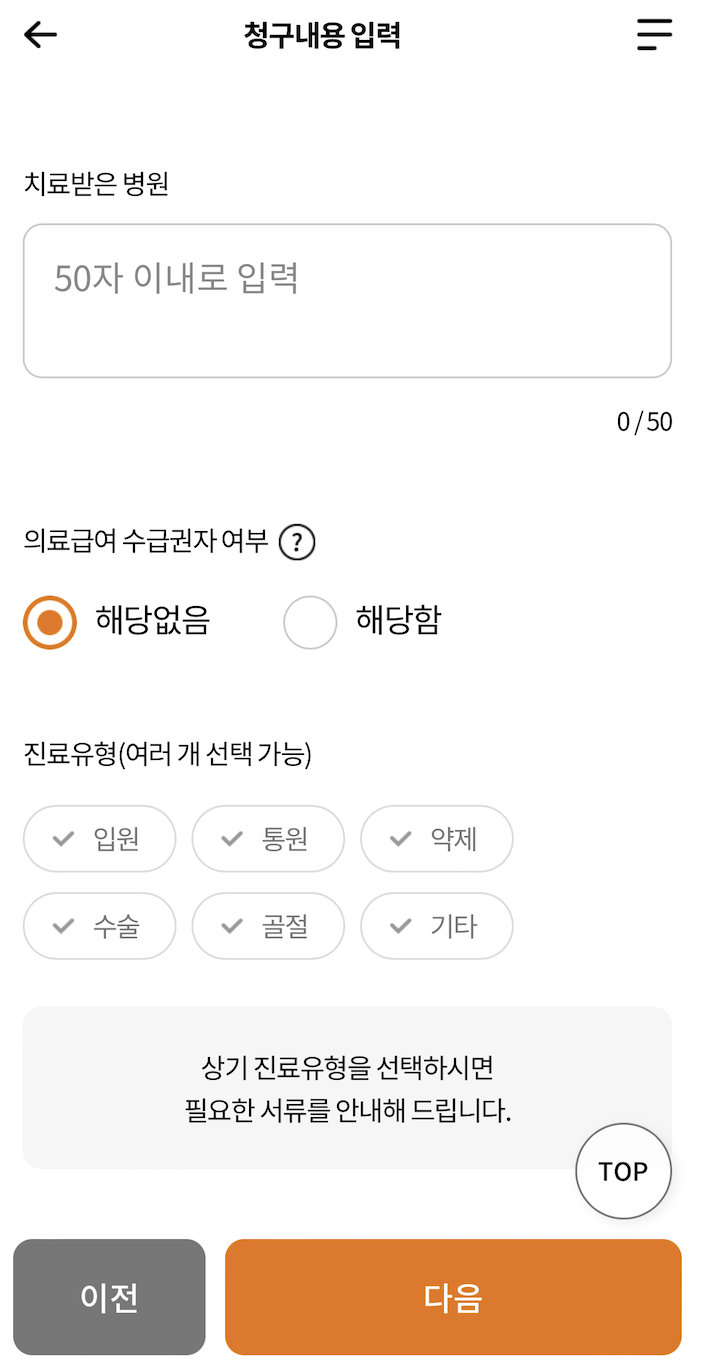Enable the 통원 treatment type option
Viewport: 706px width, 1370px height.
(268, 839)
